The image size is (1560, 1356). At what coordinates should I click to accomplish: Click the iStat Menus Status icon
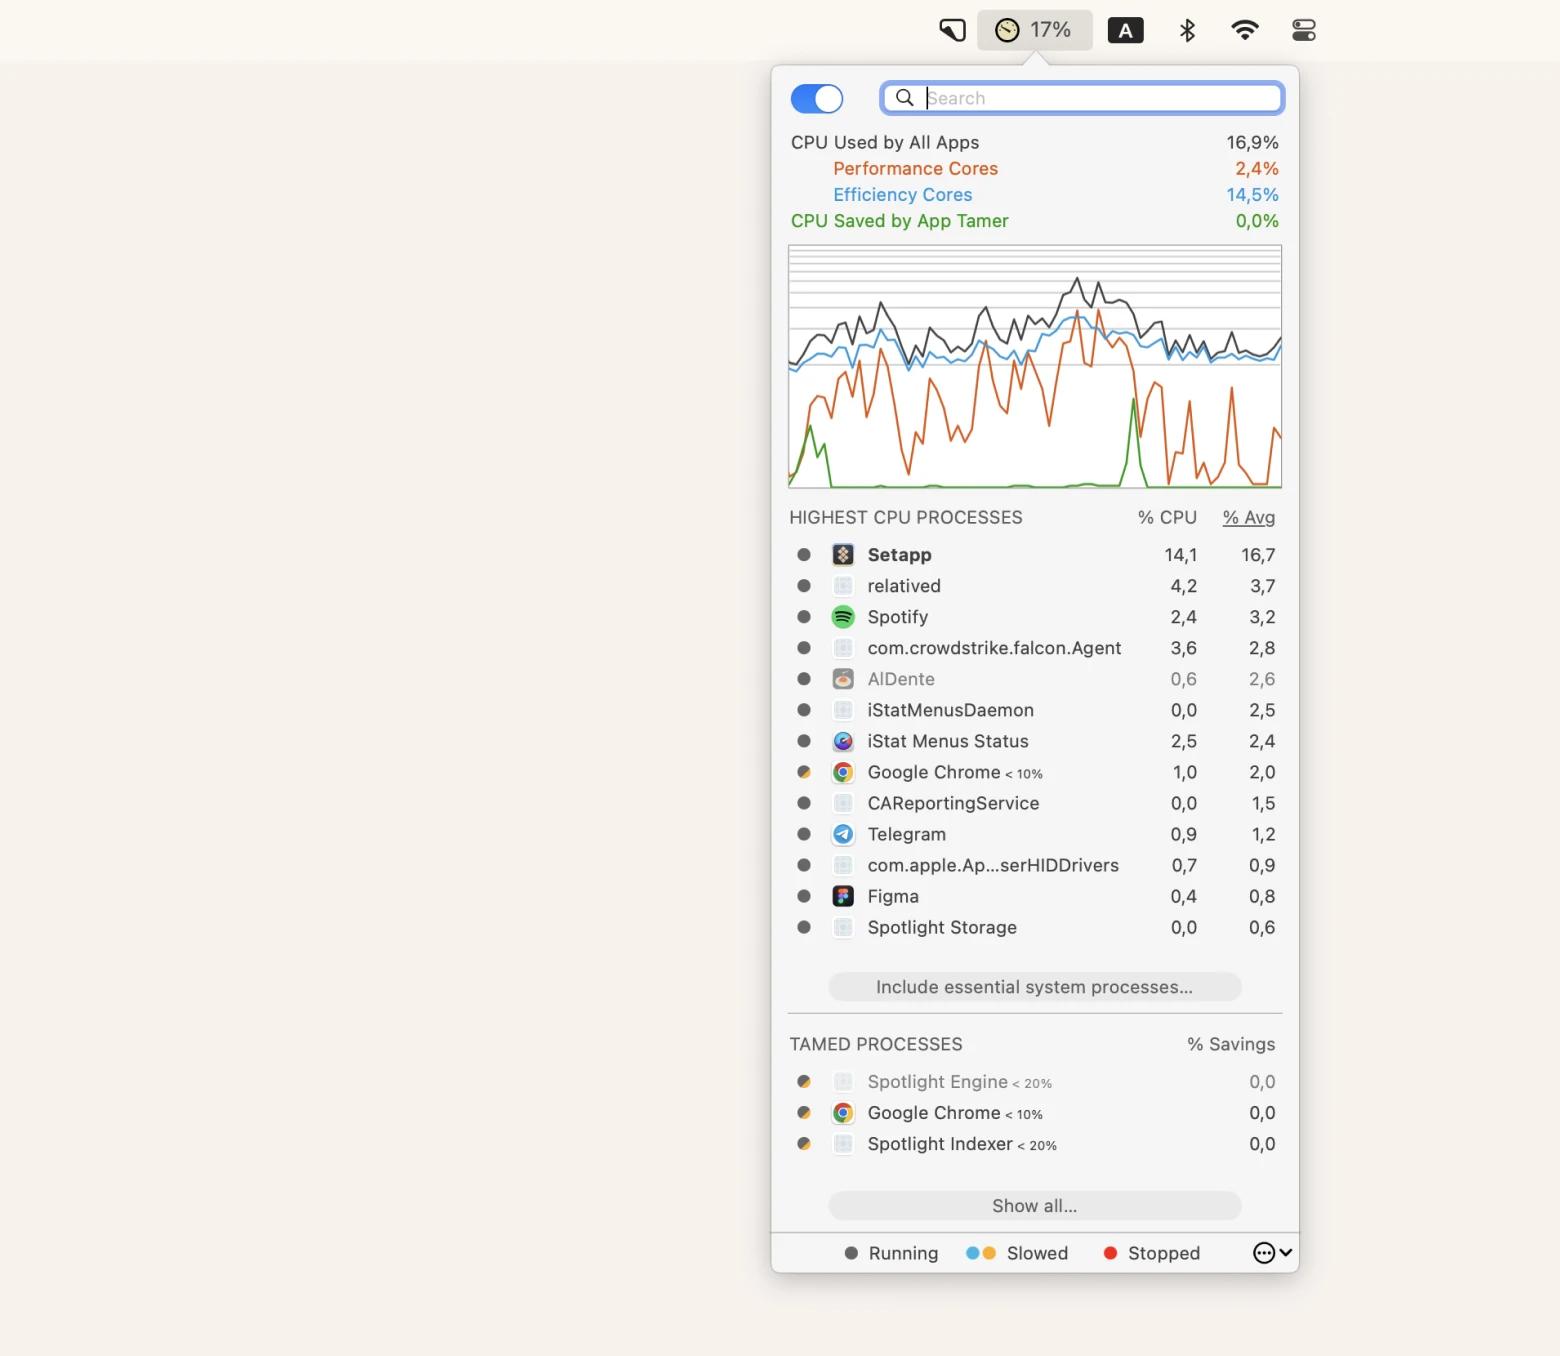tap(843, 740)
